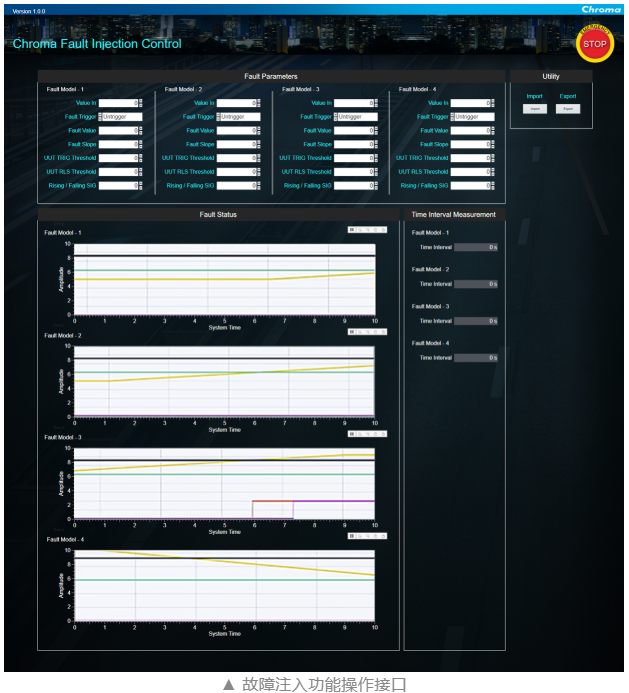Focus Value In field of Fault Model - 2

[x=236, y=103]
